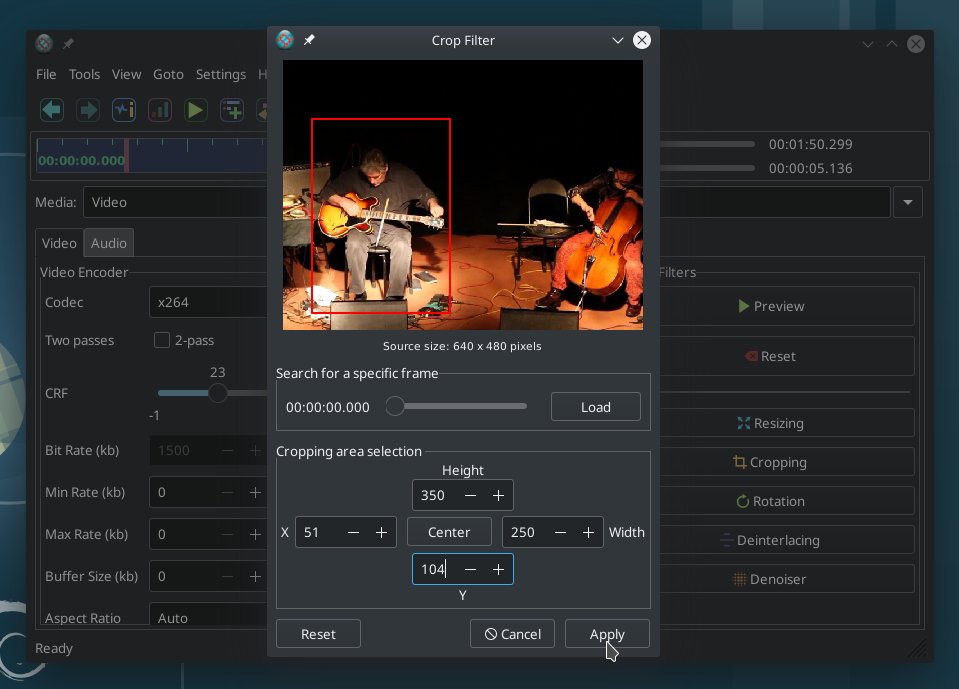The image size is (959, 689).
Task: Click the green play encode icon
Action: point(196,111)
